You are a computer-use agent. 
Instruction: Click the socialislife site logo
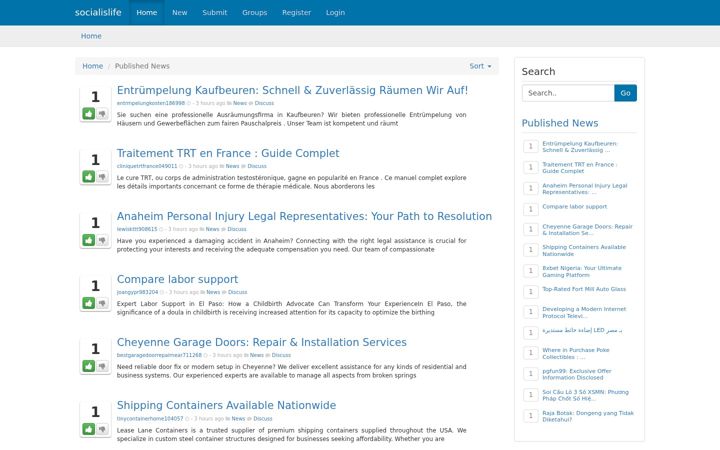[x=98, y=12]
